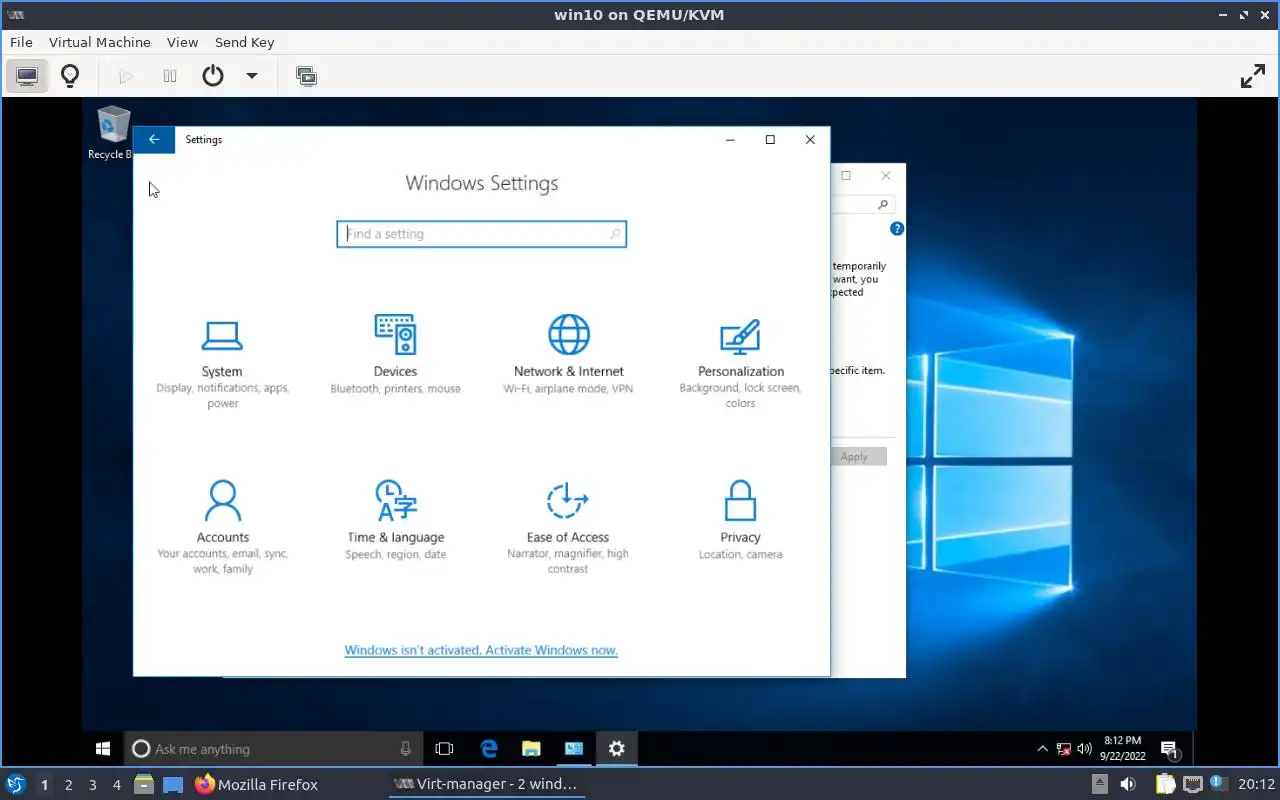Open the System settings category
Image resolution: width=1280 pixels, height=800 pixels.
pos(222,364)
